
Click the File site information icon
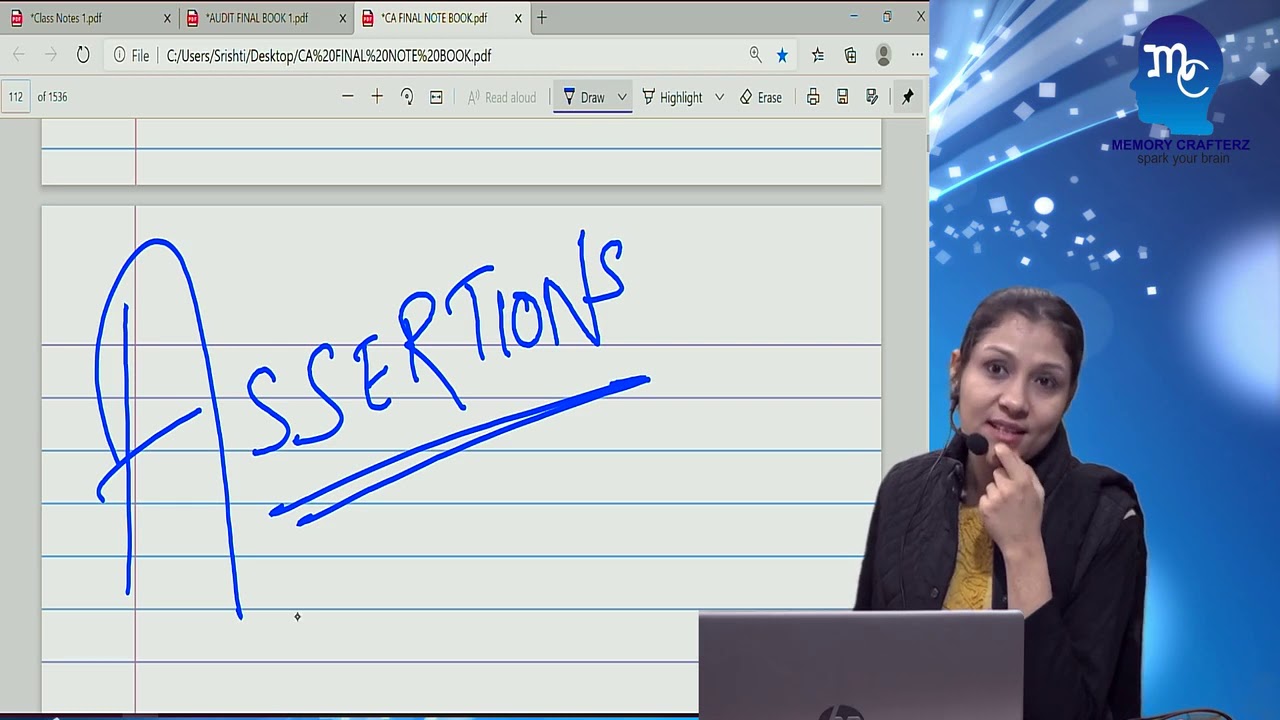131,56
